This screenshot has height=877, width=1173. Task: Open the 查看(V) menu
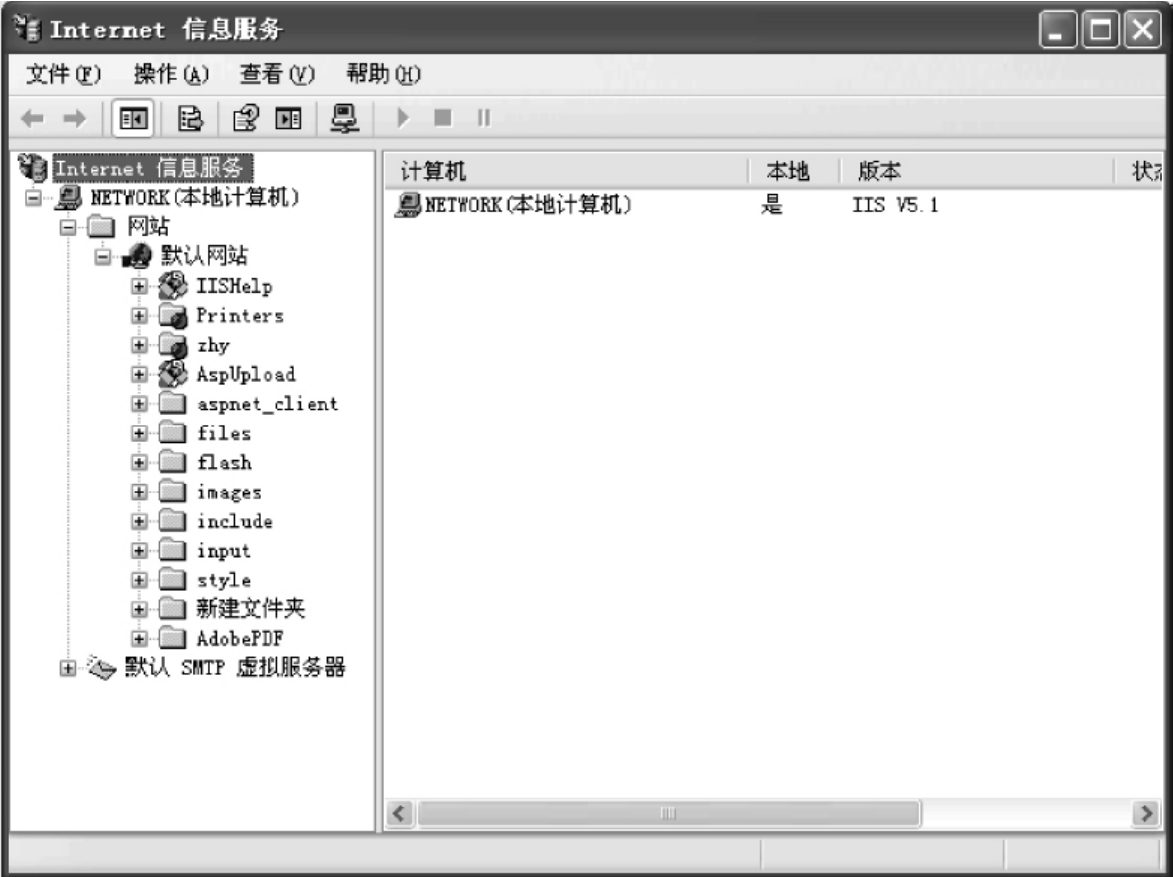(x=278, y=74)
